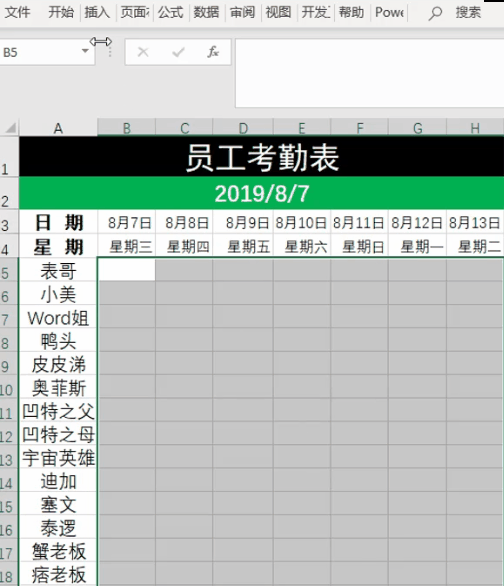Open the 页面布局 ribbon tab
The image size is (504, 586).
pos(135,12)
